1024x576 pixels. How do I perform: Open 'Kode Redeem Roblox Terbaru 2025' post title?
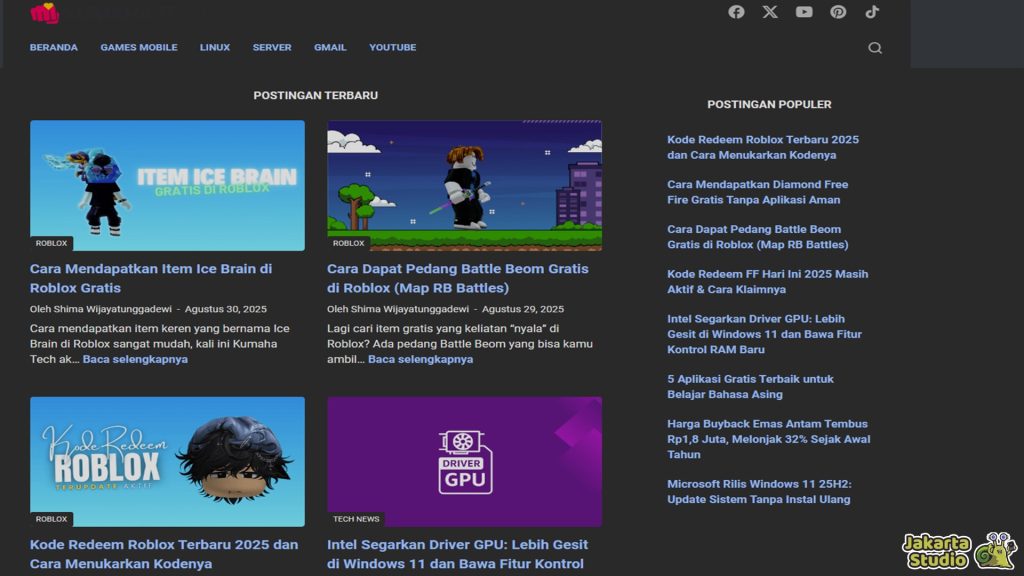pos(164,554)
